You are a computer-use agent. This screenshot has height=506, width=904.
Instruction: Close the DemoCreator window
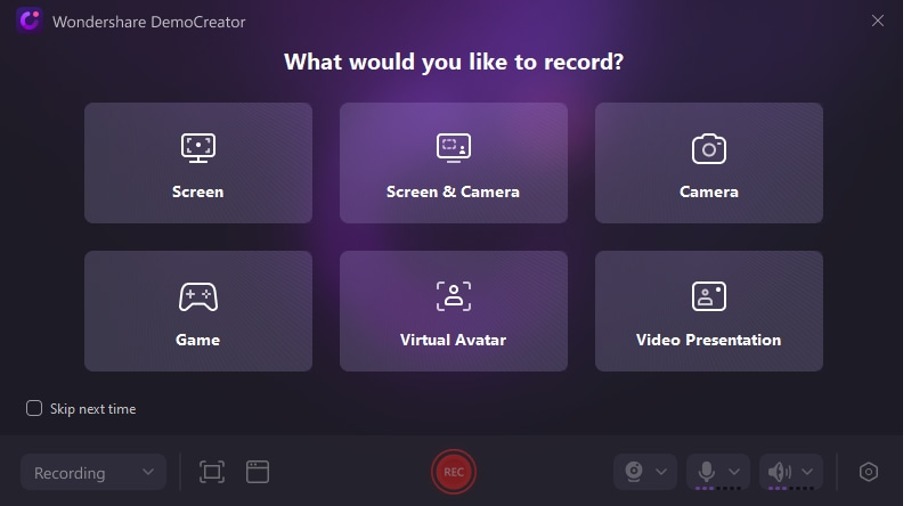pos(877,21)
